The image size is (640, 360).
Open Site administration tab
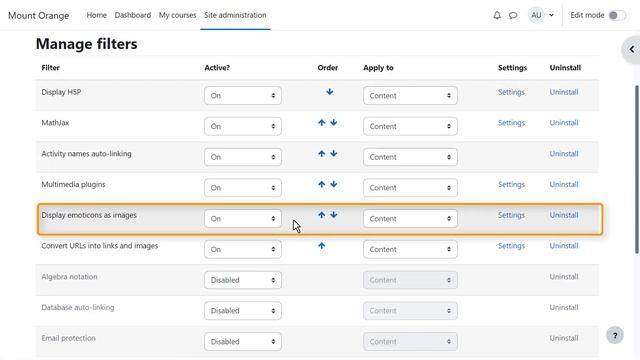(235, 15)
